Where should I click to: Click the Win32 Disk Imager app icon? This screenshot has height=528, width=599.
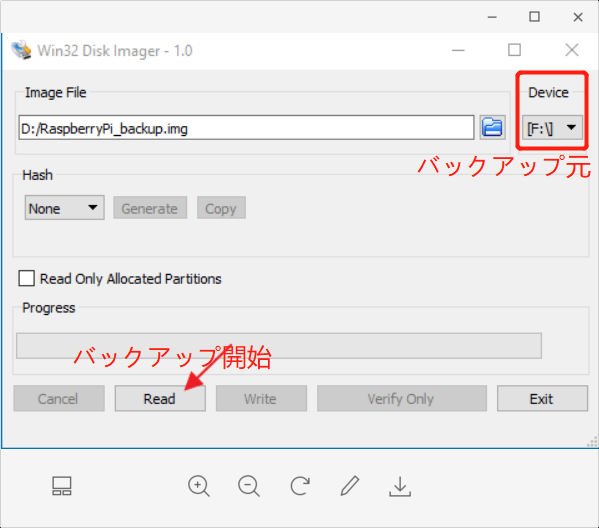[21, 50]
